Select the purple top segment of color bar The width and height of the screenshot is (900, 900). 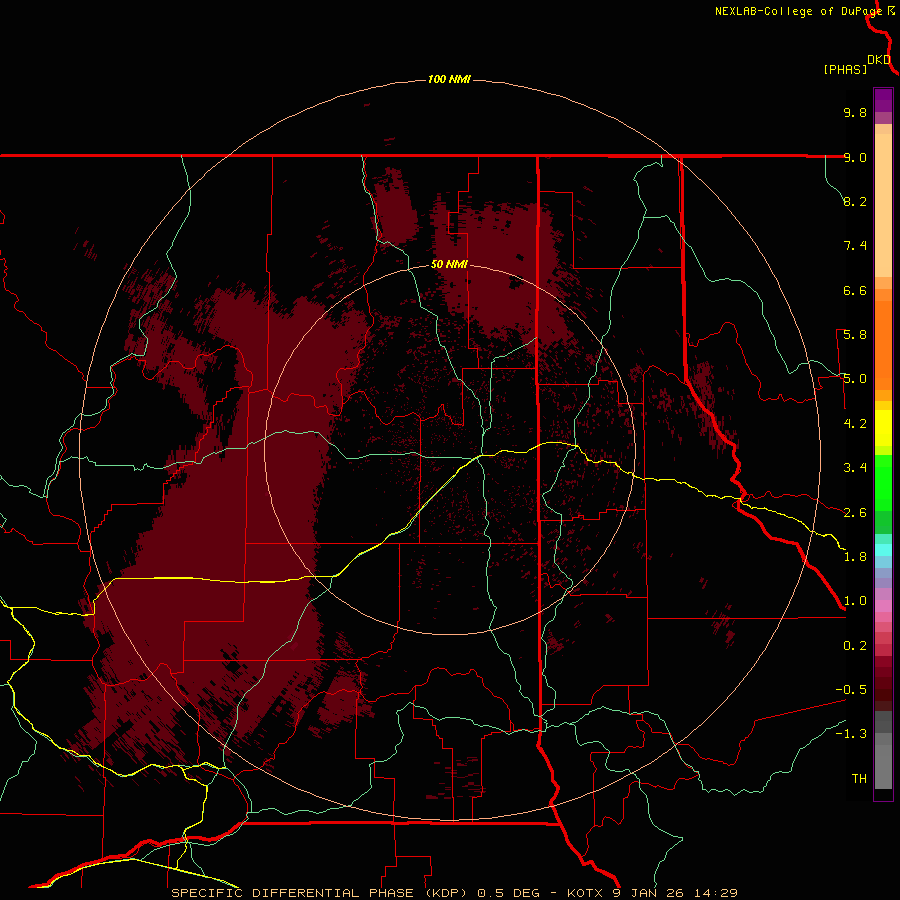click(x=883, y=100)
